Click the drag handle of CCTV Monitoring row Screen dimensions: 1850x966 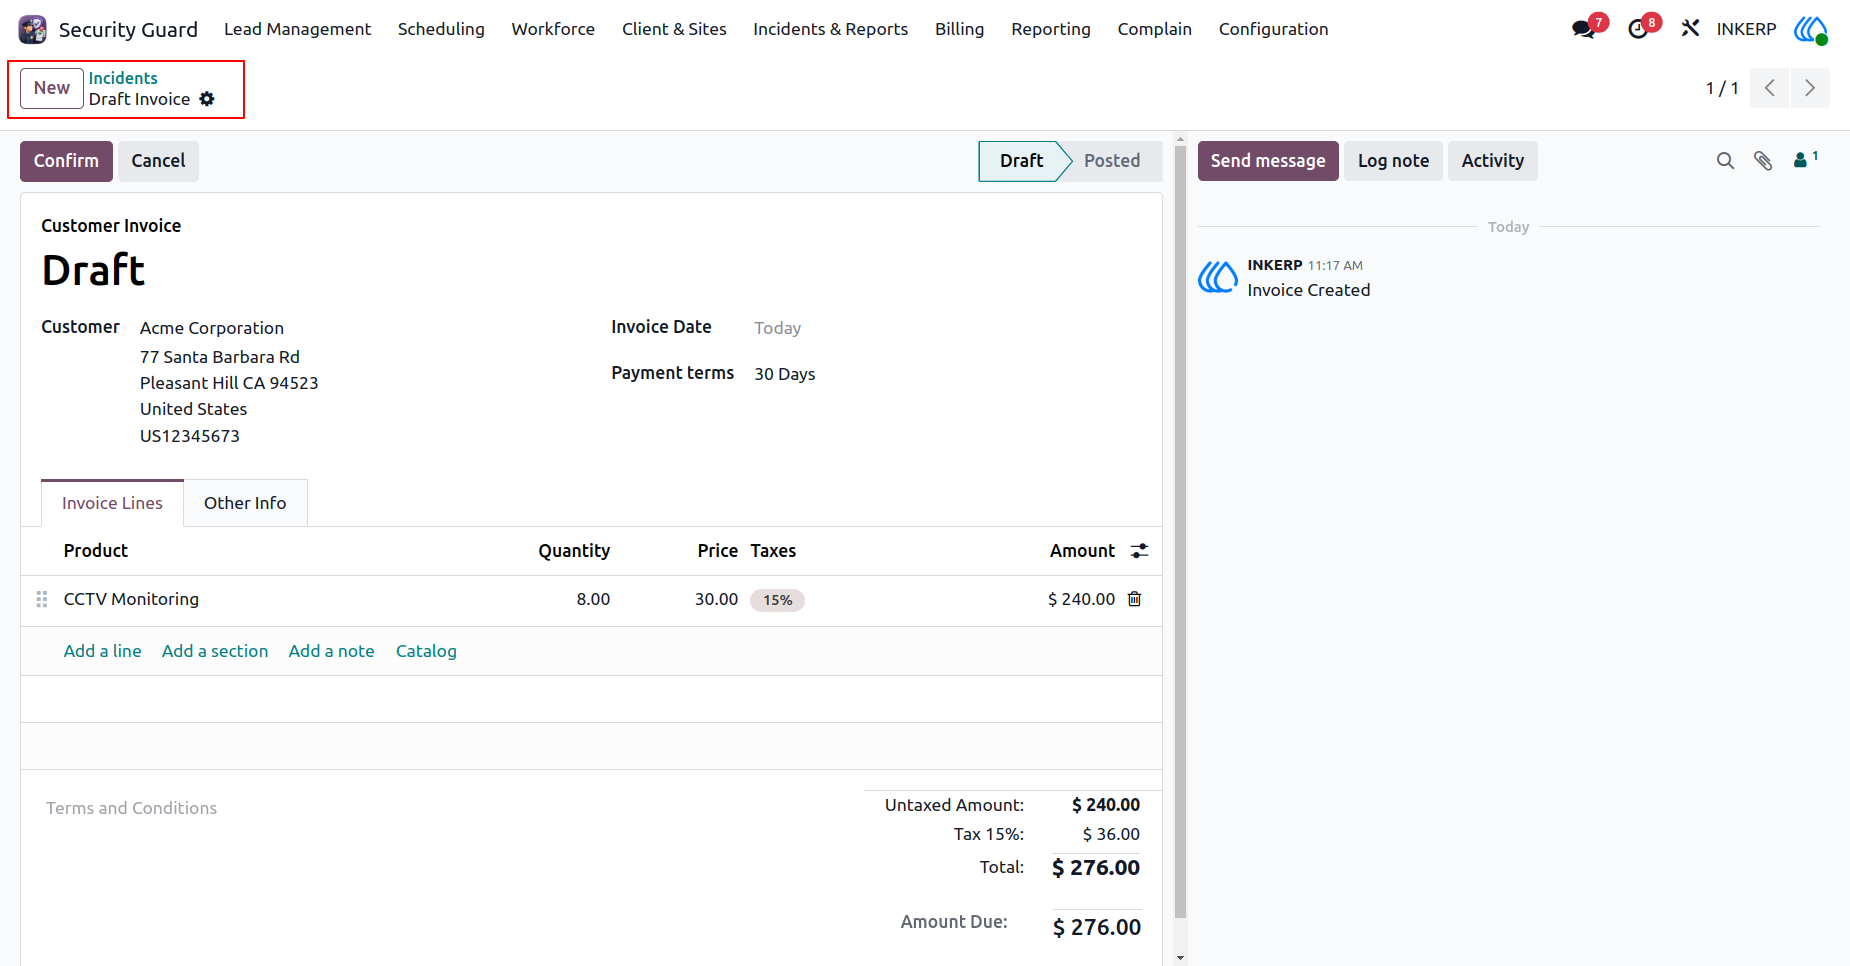click(x=42, y=599)
